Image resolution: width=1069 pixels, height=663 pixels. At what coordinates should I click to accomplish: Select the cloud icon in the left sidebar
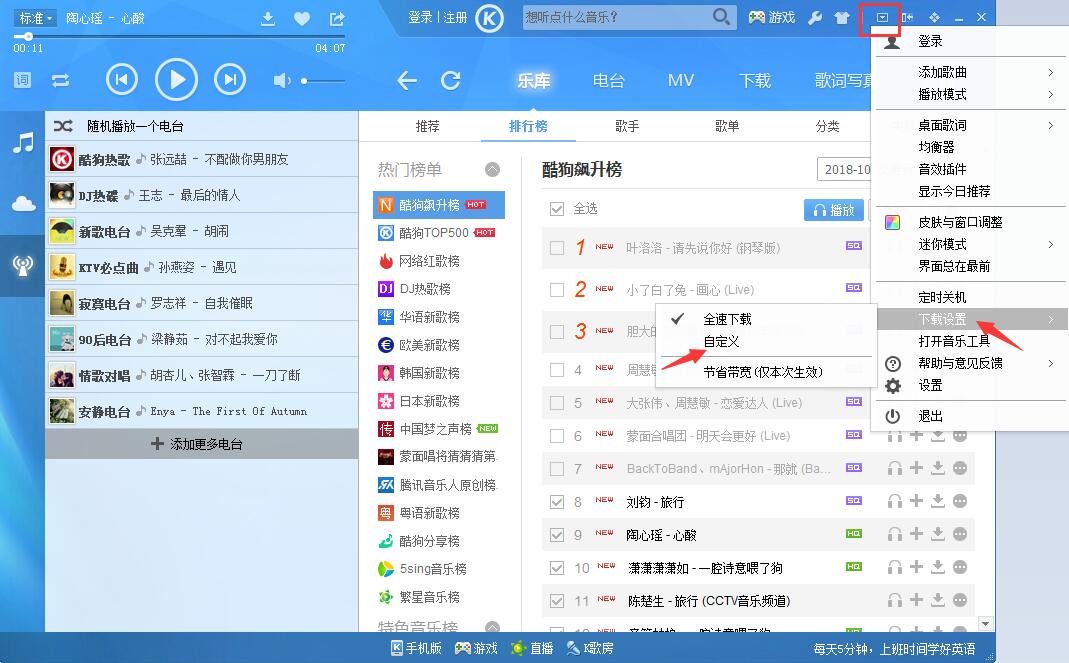coord(21,202)
